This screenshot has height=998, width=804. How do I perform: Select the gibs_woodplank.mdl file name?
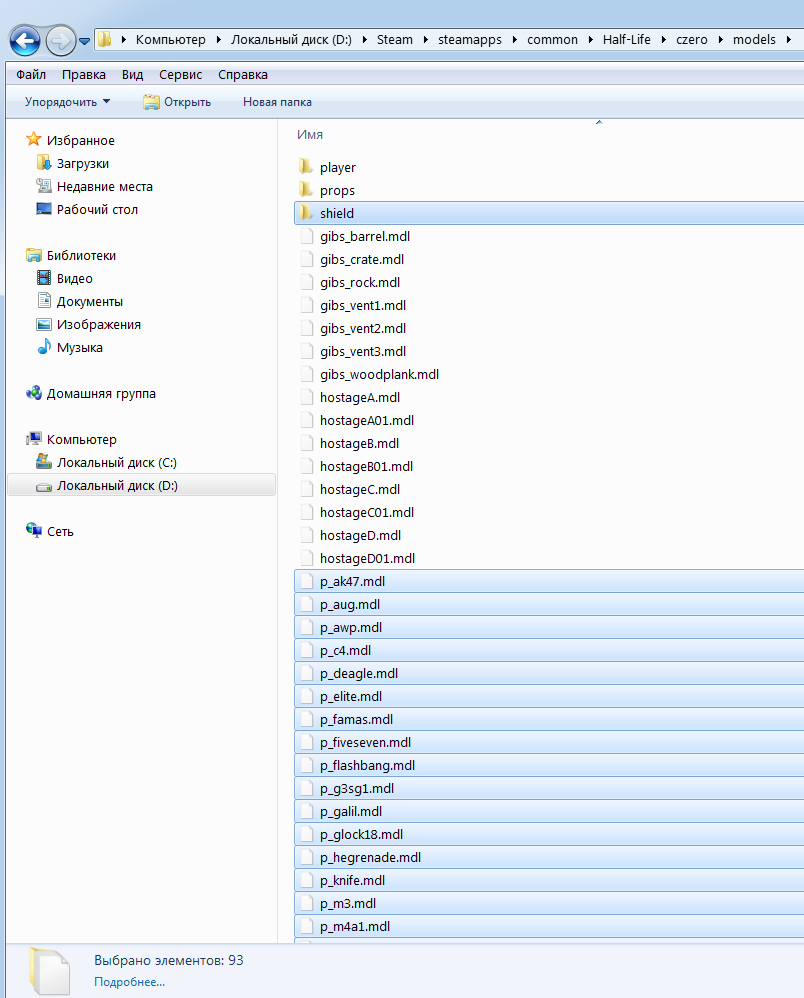[x=379, y=374]
